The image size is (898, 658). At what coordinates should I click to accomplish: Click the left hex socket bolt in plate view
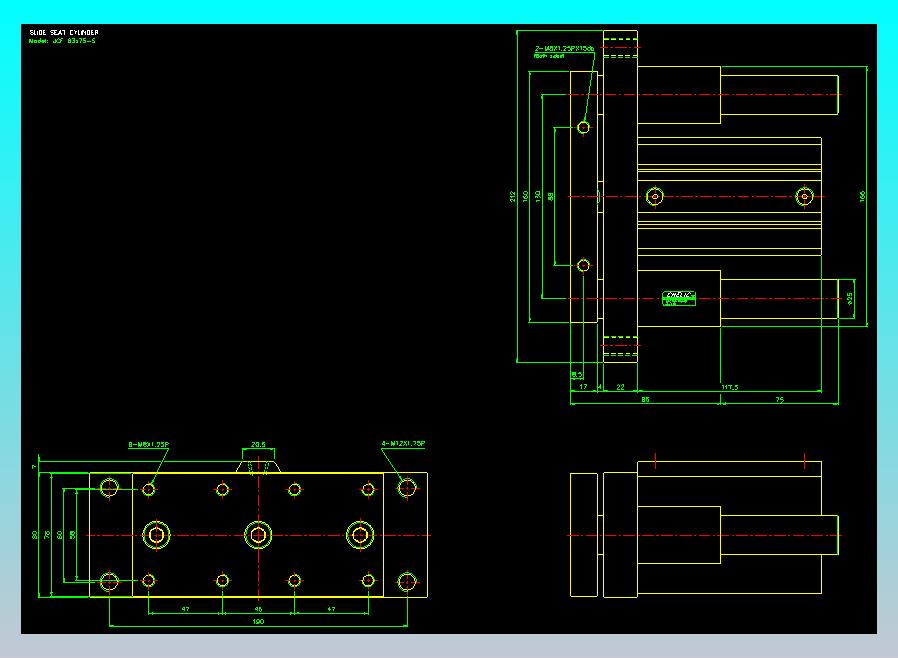pyautogui.click(x=156, y=535)
